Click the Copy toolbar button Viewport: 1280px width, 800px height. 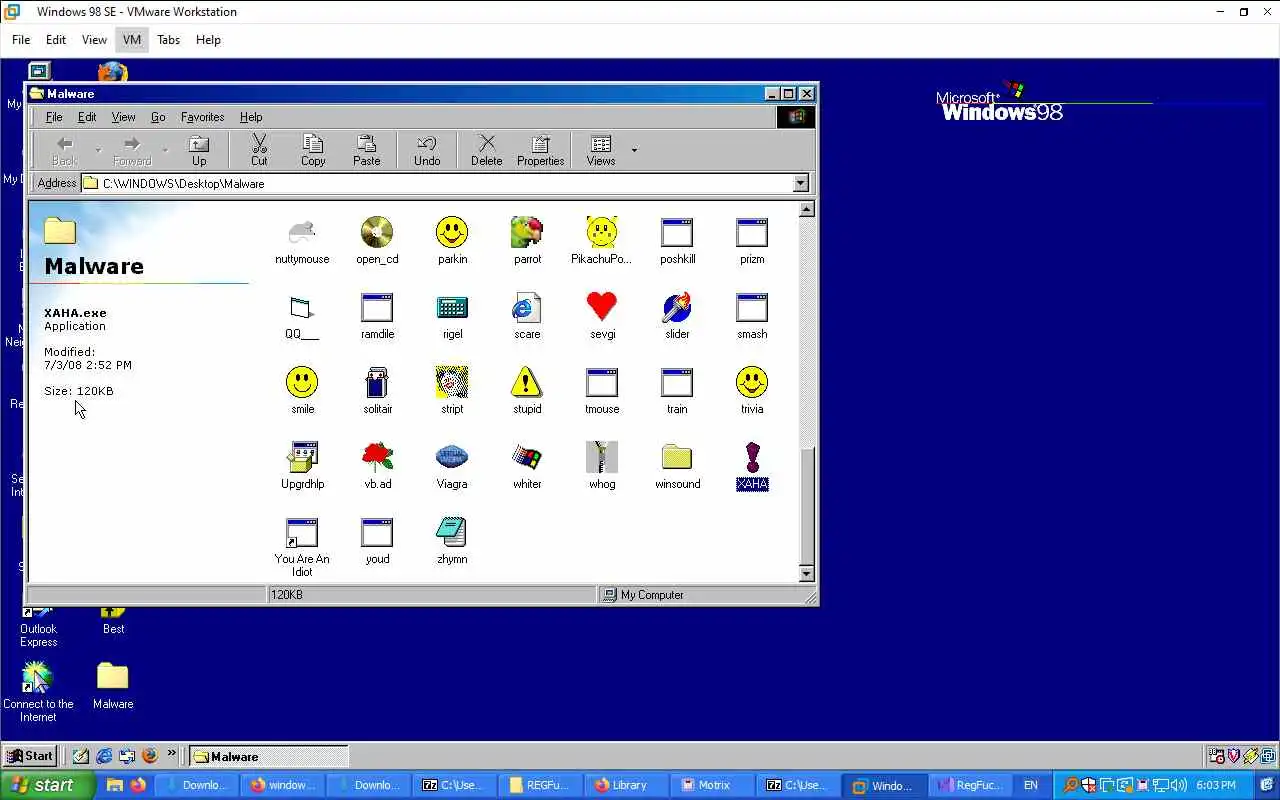313,150
